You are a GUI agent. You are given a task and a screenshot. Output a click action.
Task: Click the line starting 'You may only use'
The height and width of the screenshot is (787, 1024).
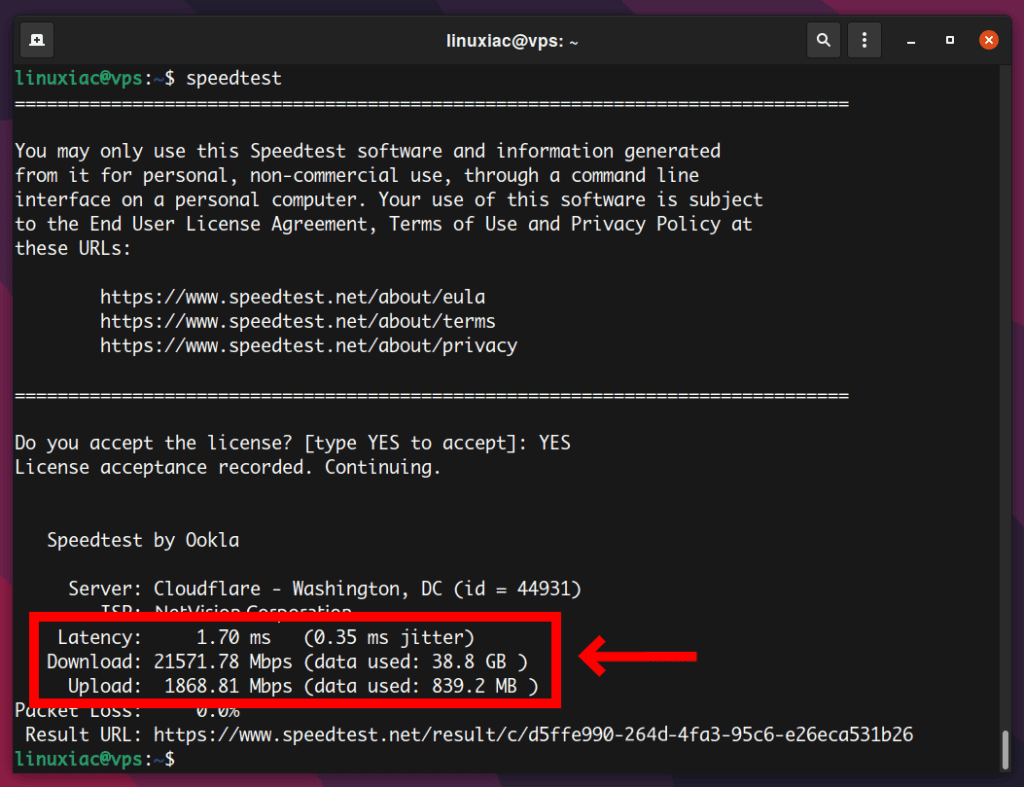[x=368, y=152]
